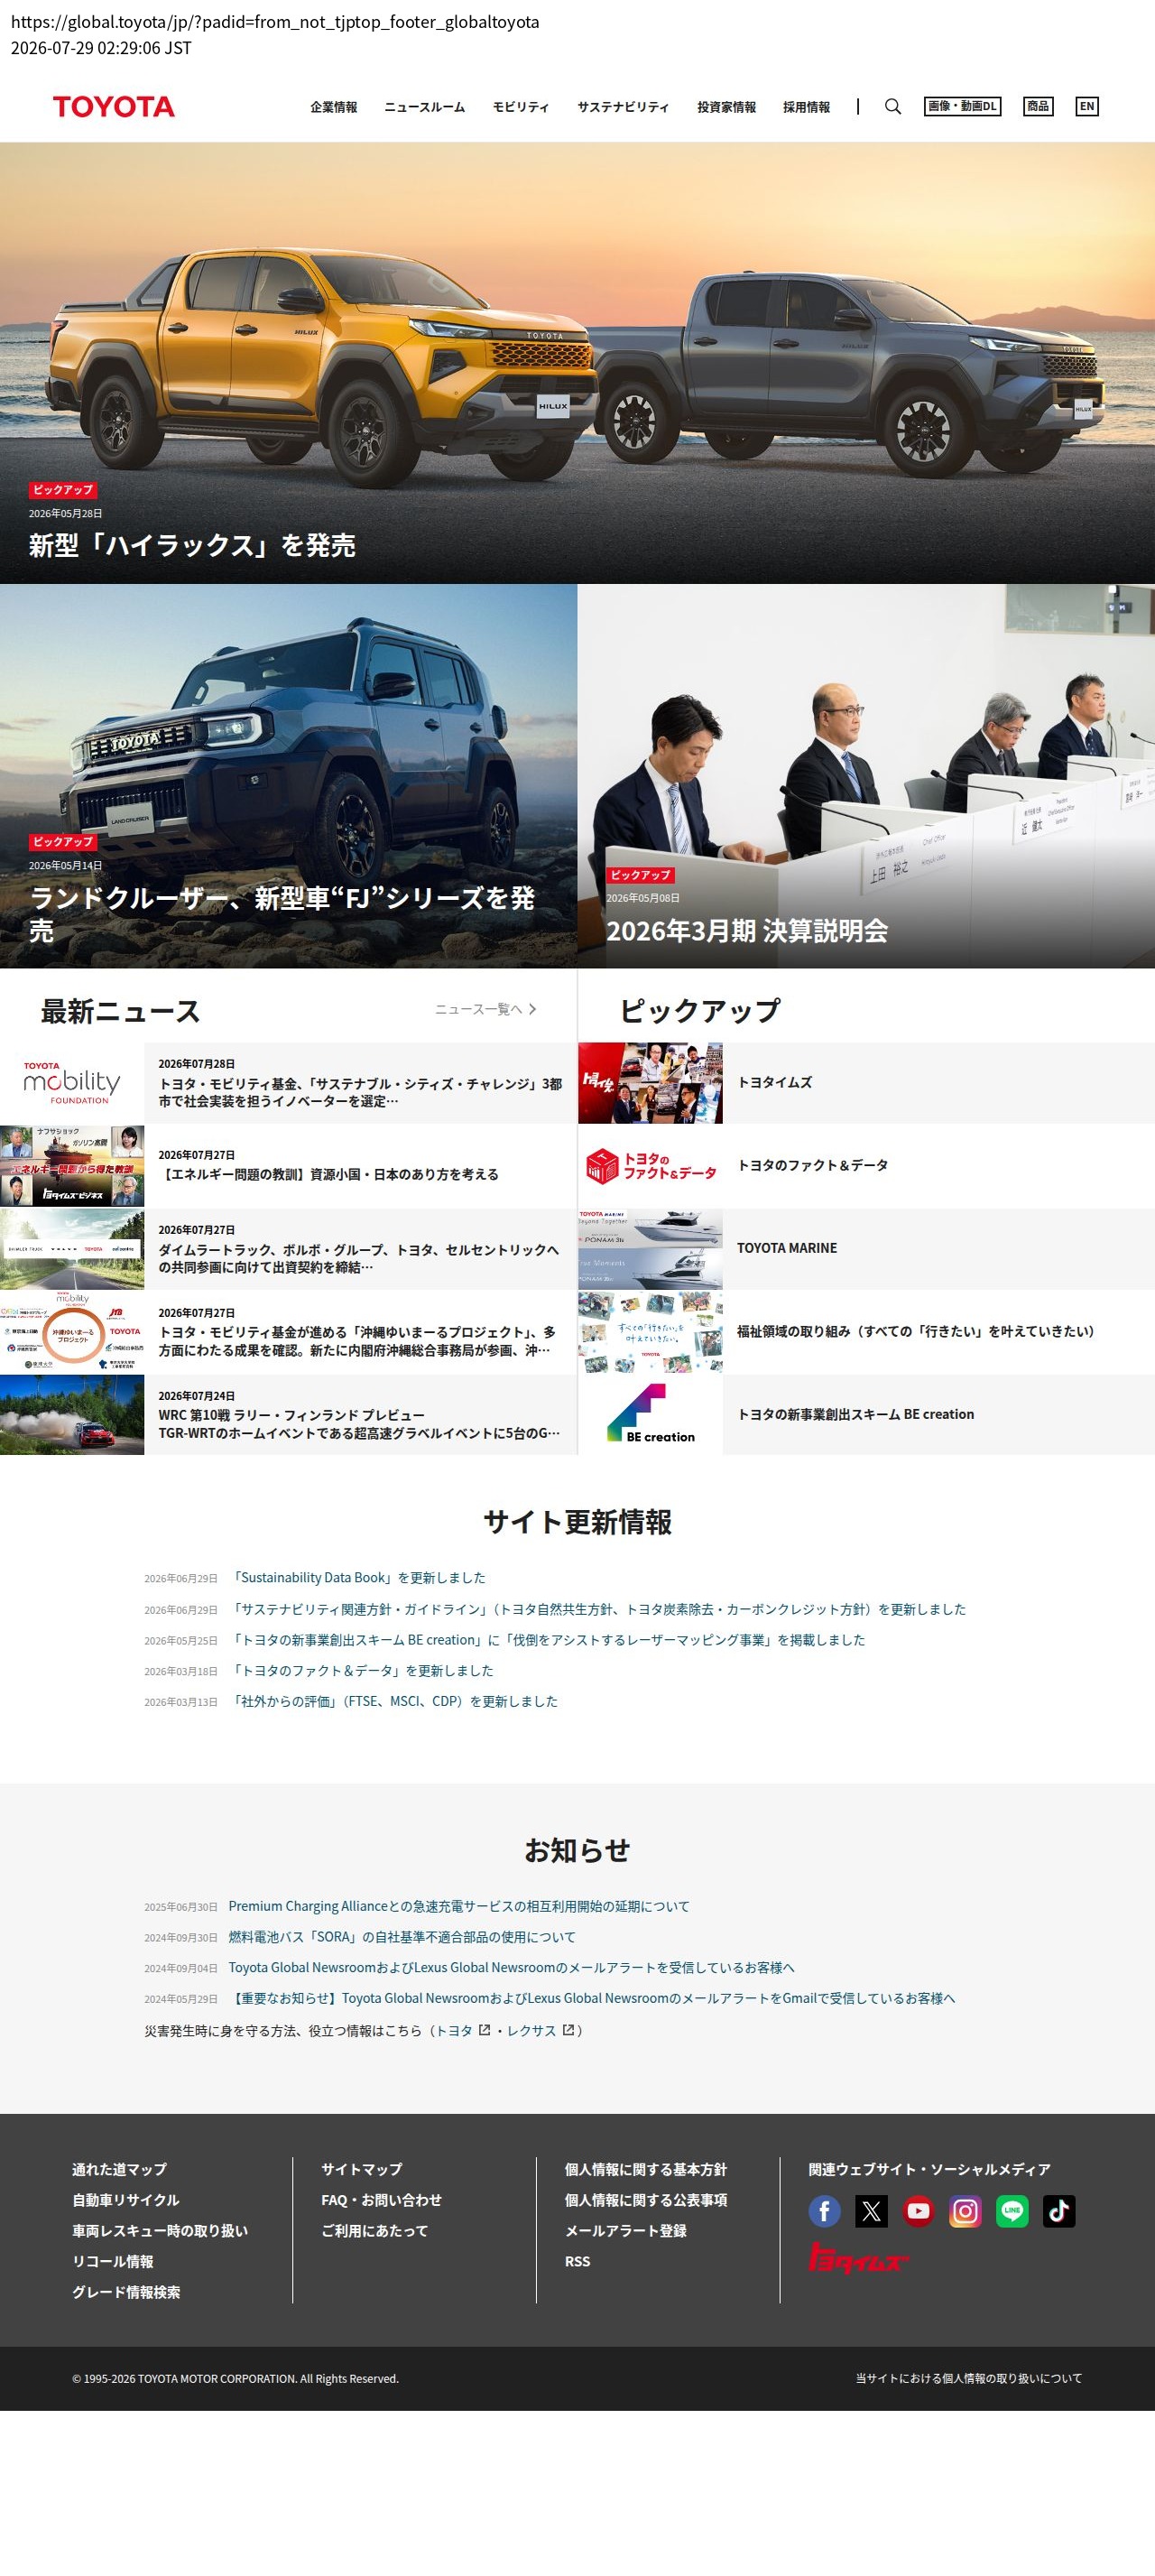Open Toyota's Facebook page icon
This screenshot has height=2576, width=1155.
[x=824, y=2211]
